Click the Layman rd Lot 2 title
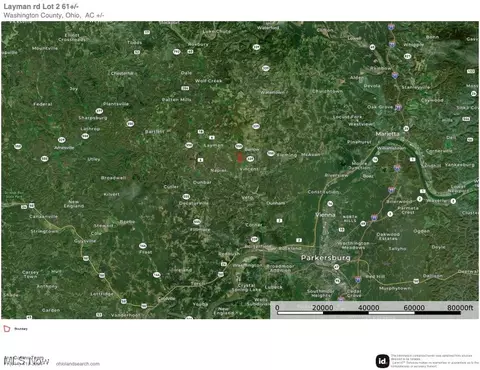The width and height of the screenshot is (480, 370). point(41,6)
